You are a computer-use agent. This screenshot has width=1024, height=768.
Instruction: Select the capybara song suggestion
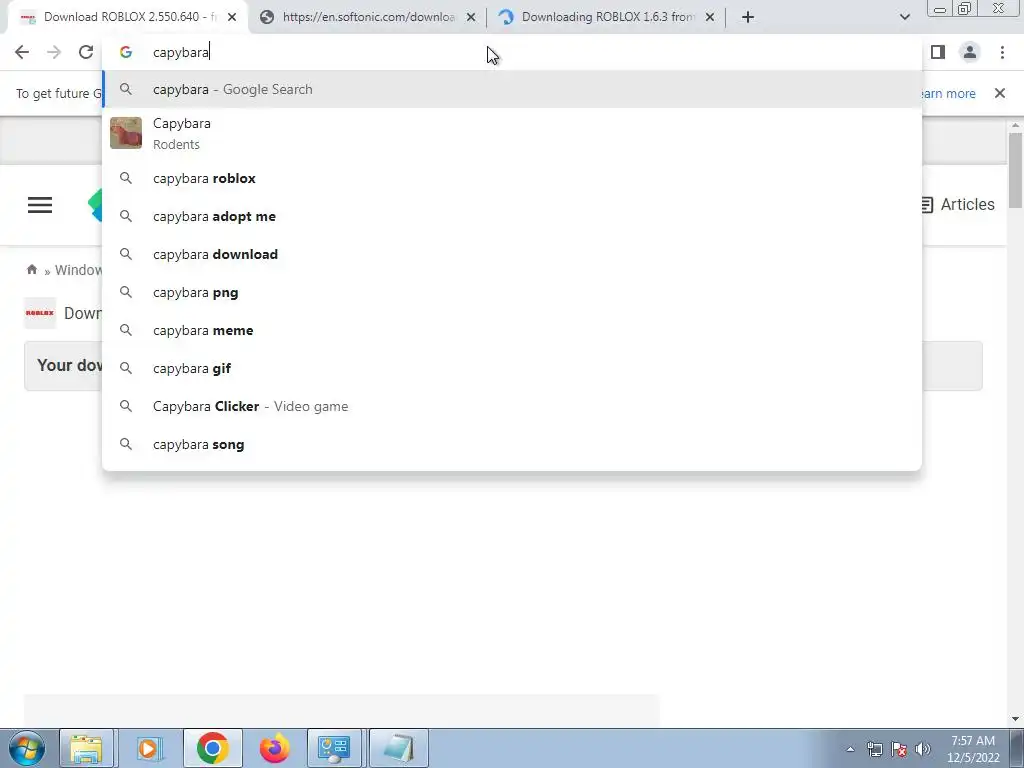click(x=512, y=444)
